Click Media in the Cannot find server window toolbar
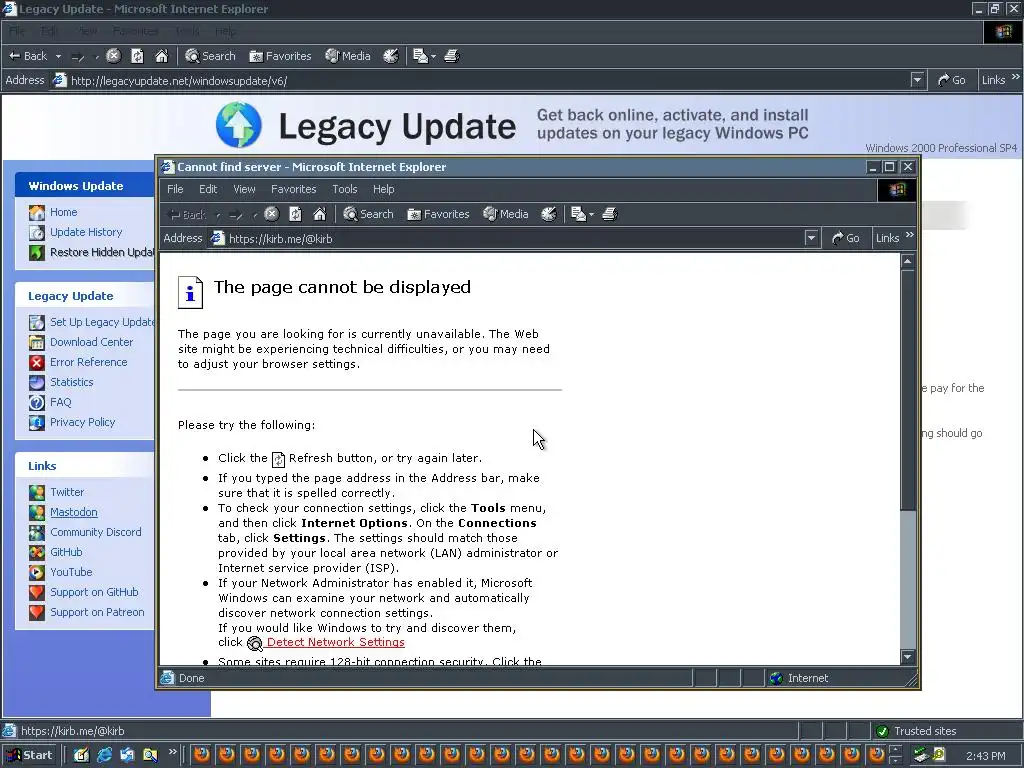This screenshot has width=1024, height=768. pyautogui.click(x=505, y=214)
